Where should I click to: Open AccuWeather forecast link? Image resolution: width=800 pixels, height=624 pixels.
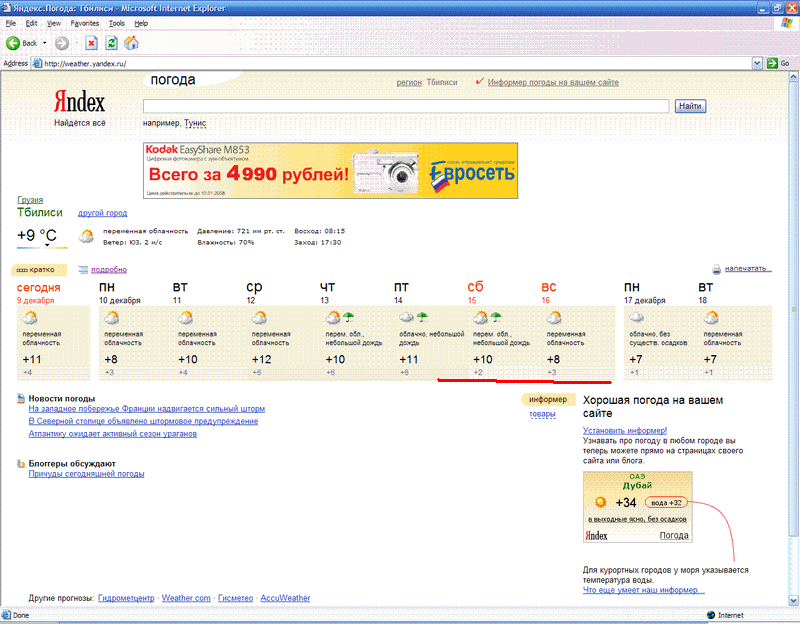click(x=285, y=598)
